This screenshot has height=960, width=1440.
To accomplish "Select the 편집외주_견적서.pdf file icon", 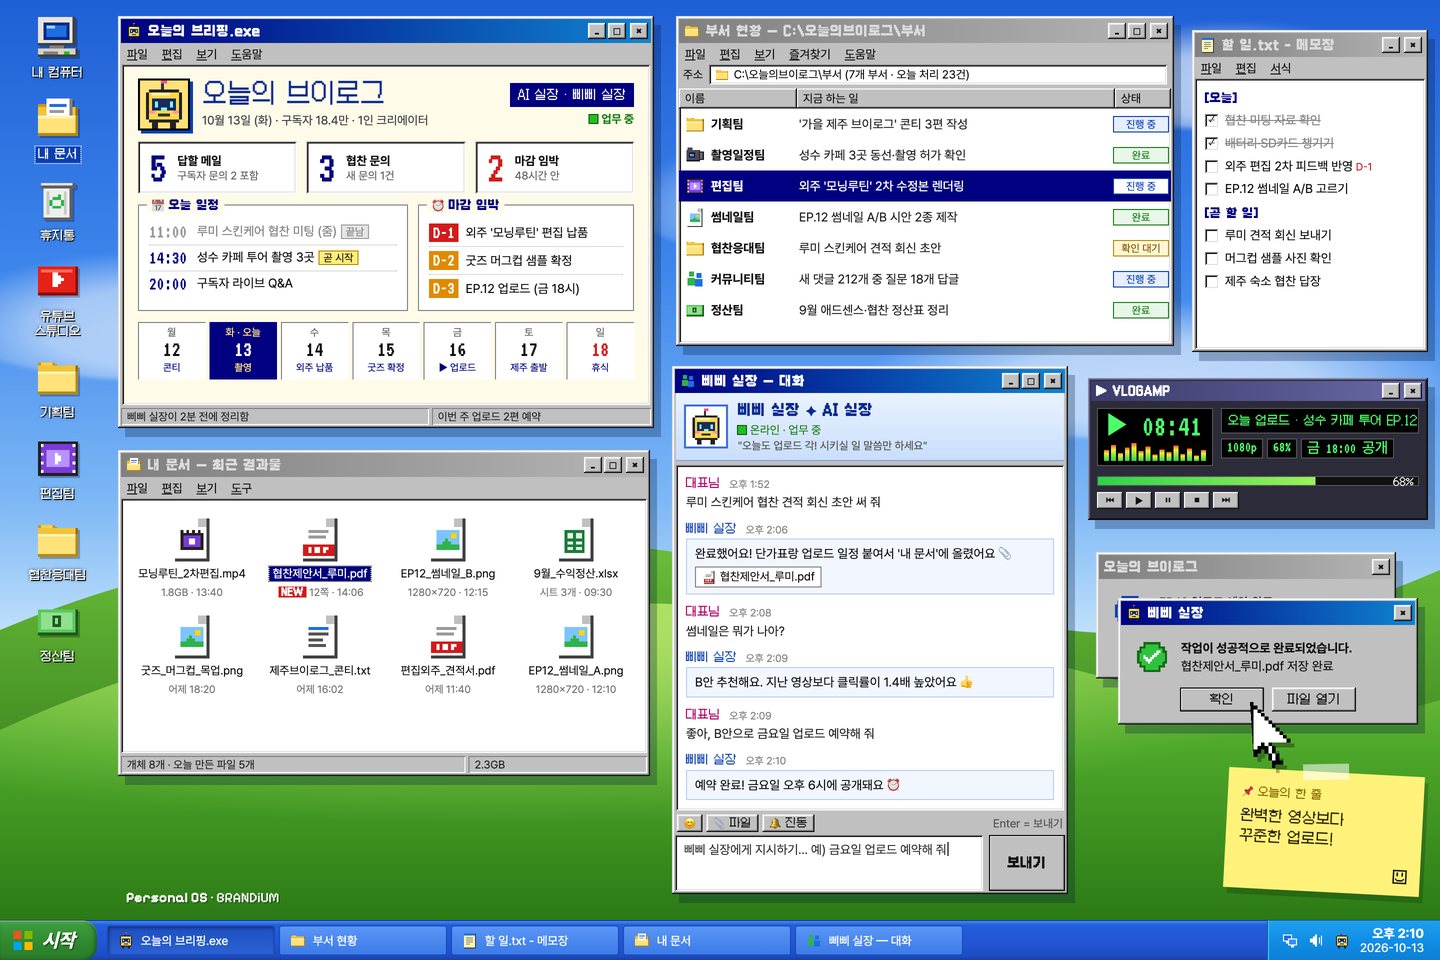I will pos(448,637).
